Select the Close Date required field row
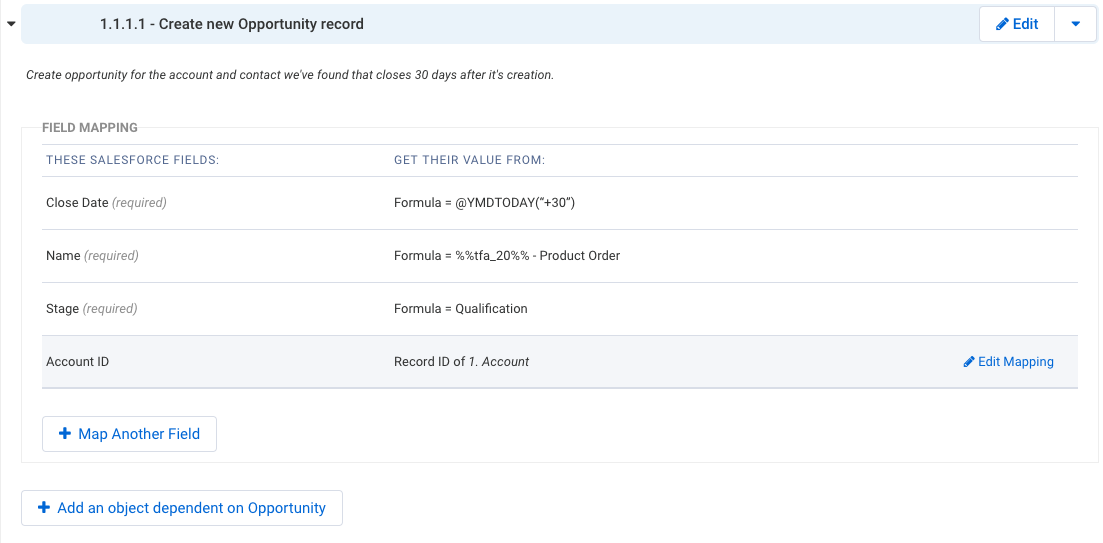1103x543 pixels. pyautogui.click(x=560, y=203)
